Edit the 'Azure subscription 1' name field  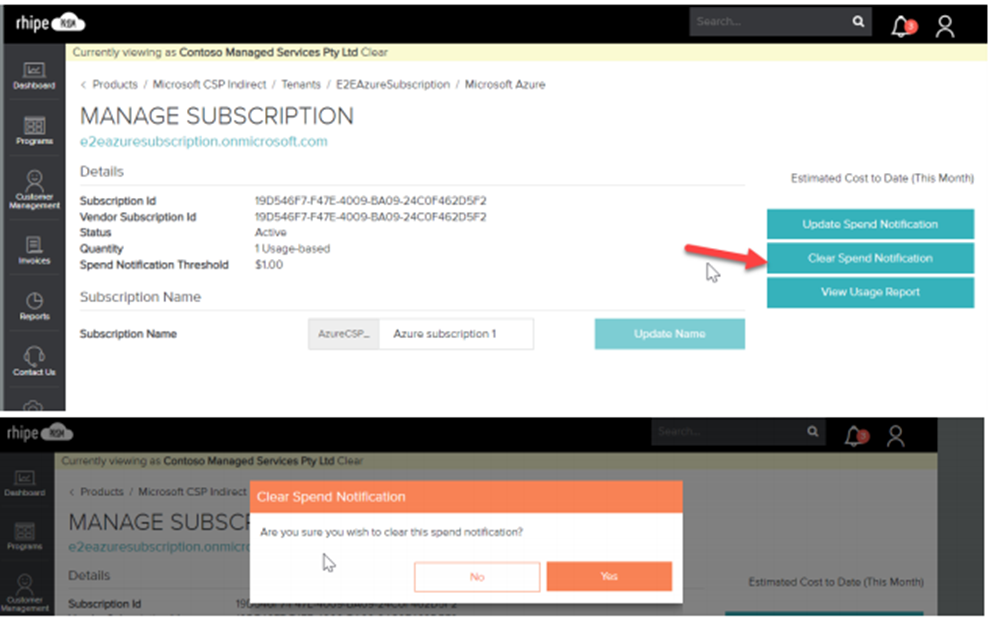click(x=456, y=334)
